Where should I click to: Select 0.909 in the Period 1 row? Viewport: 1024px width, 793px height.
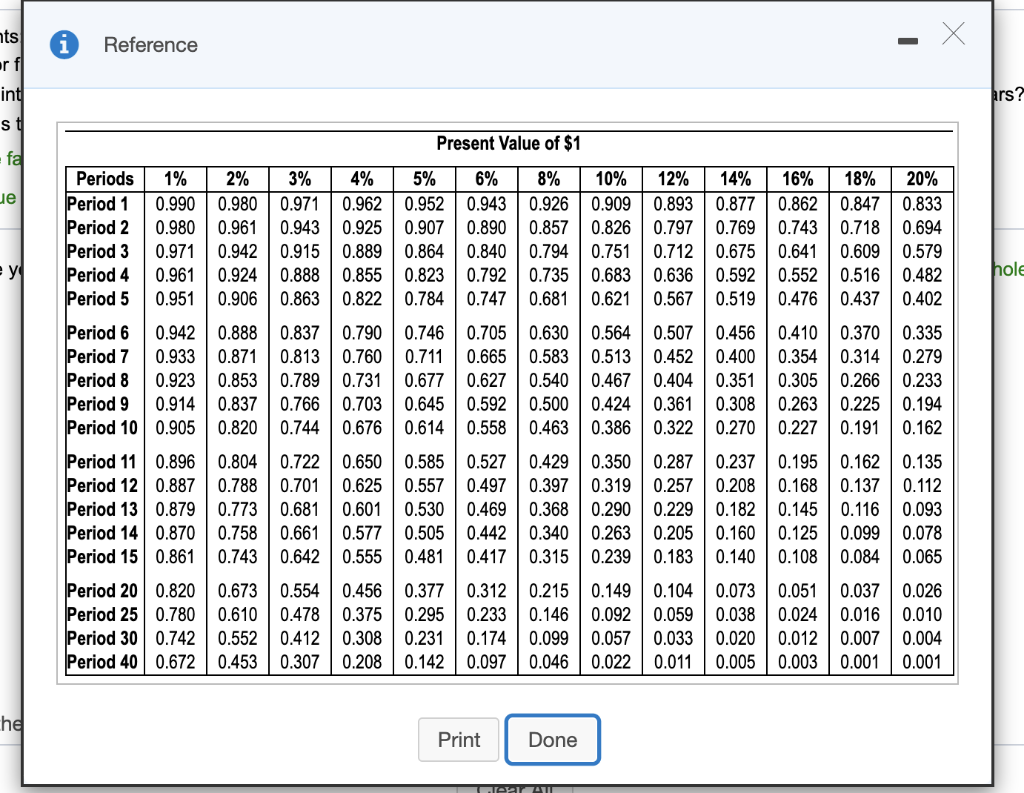[x=611, y=204]
